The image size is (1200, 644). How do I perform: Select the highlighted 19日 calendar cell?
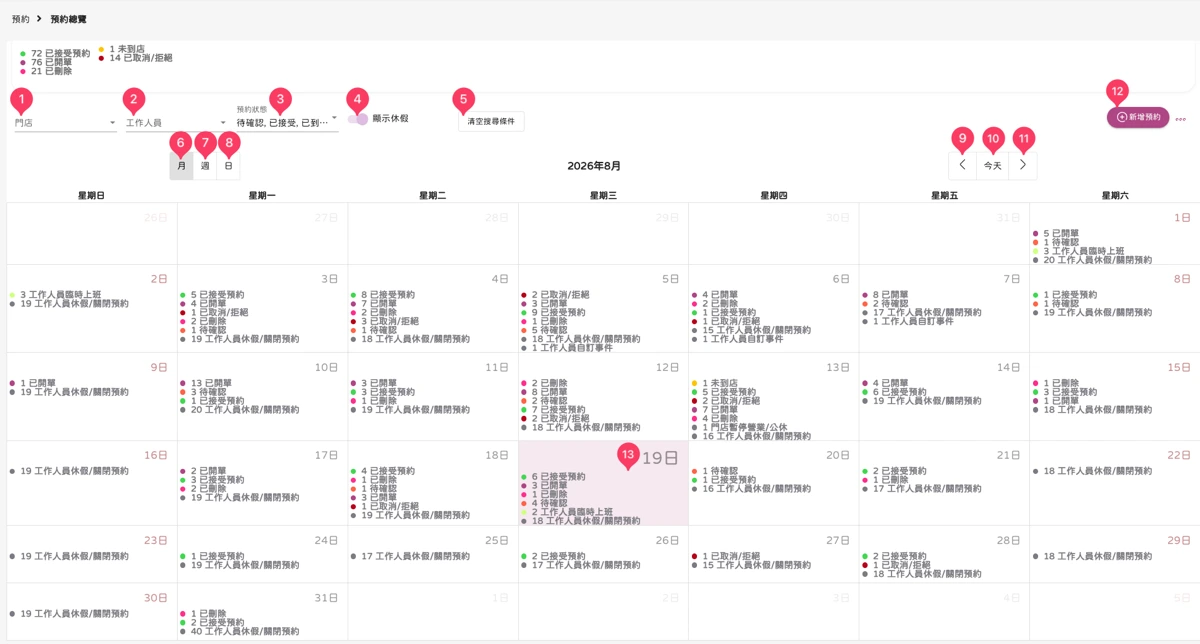[x=603, y=483]
